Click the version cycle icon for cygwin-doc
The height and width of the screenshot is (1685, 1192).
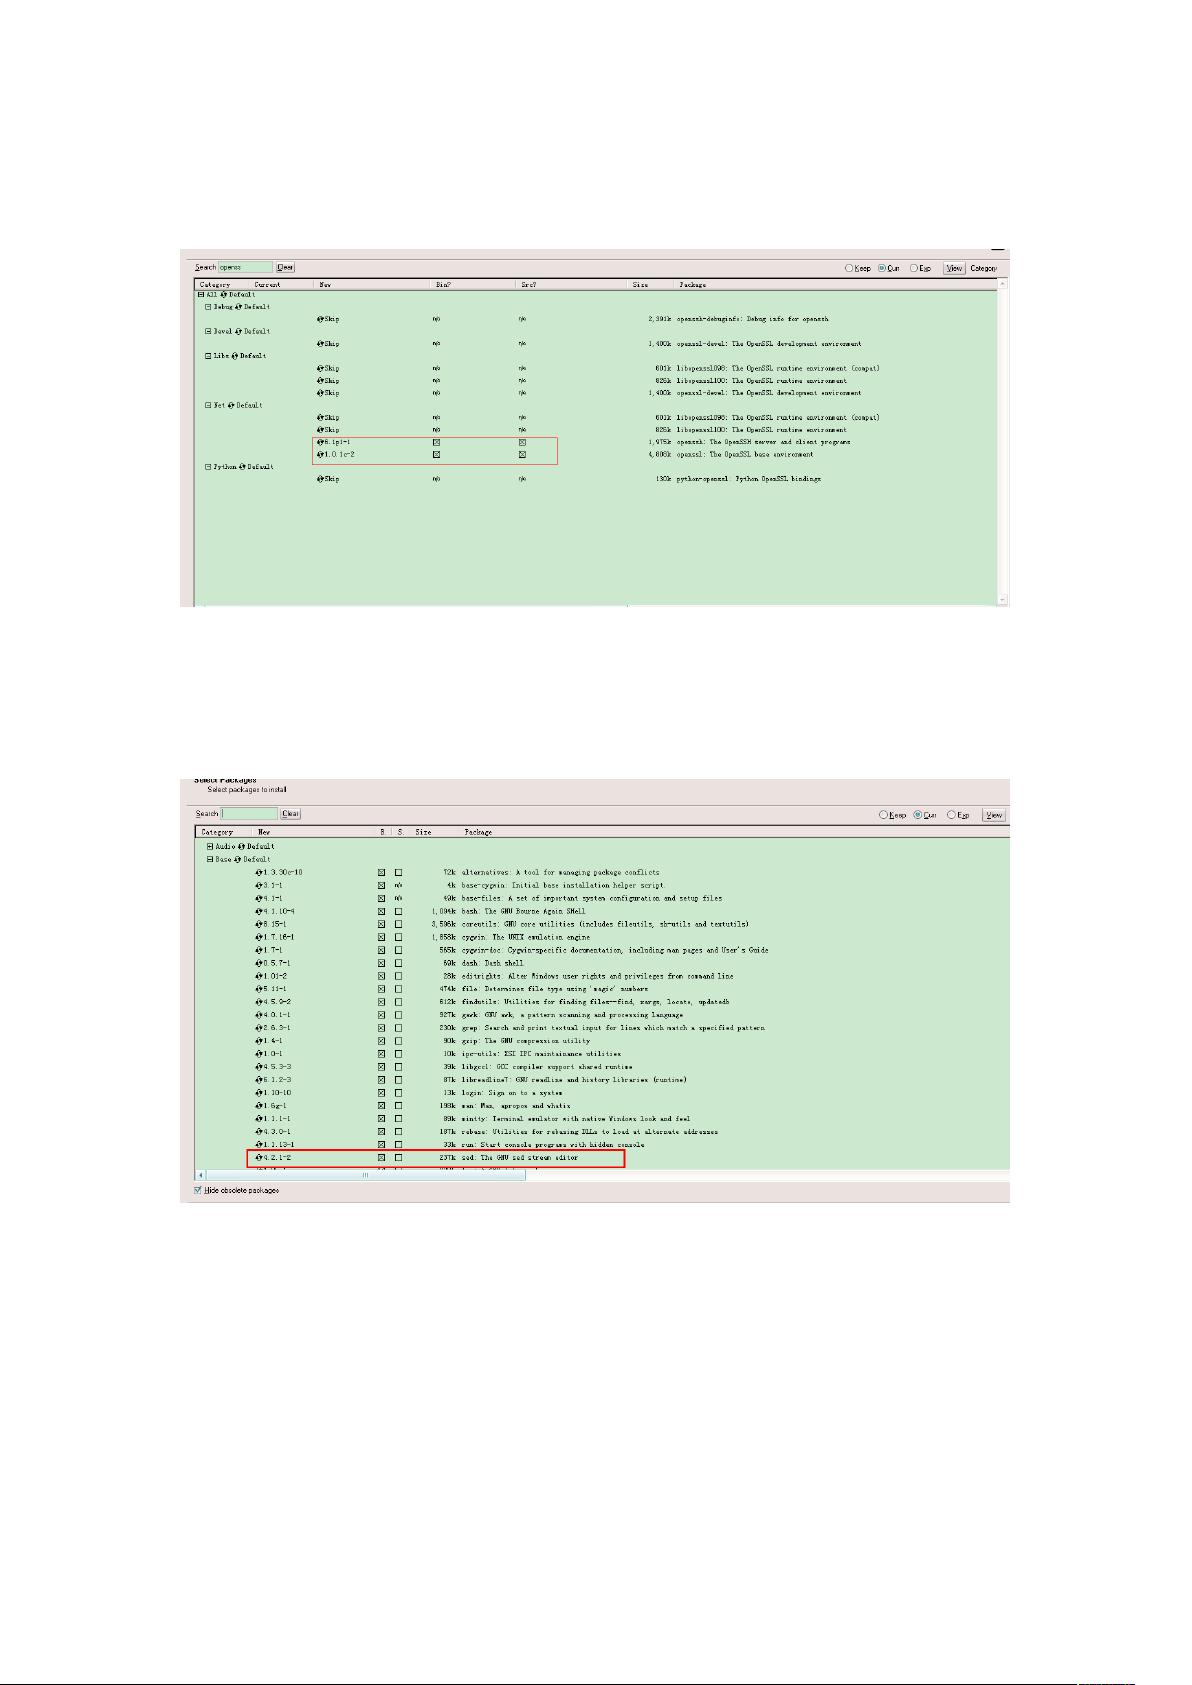(259, 950)
